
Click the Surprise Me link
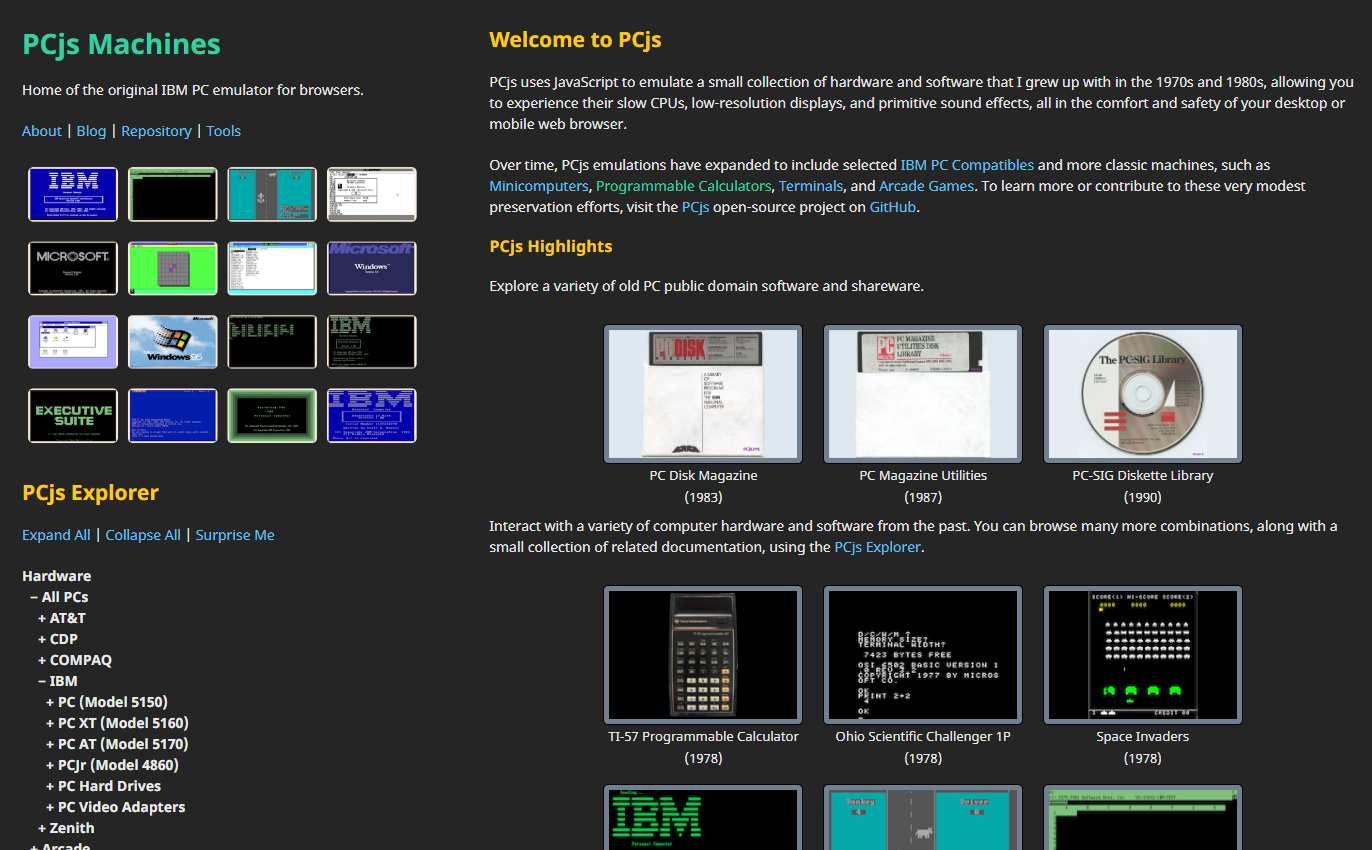tap(235, 535)
